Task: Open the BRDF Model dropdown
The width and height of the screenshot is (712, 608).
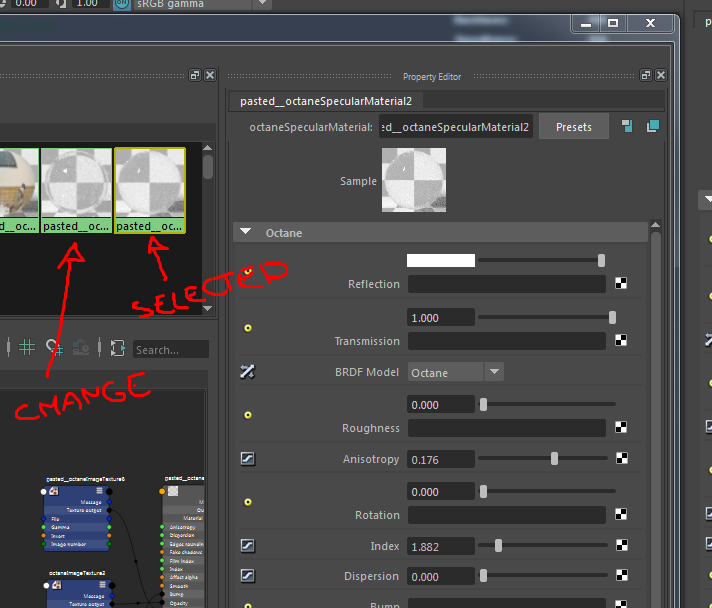Action: click(494, 372)
